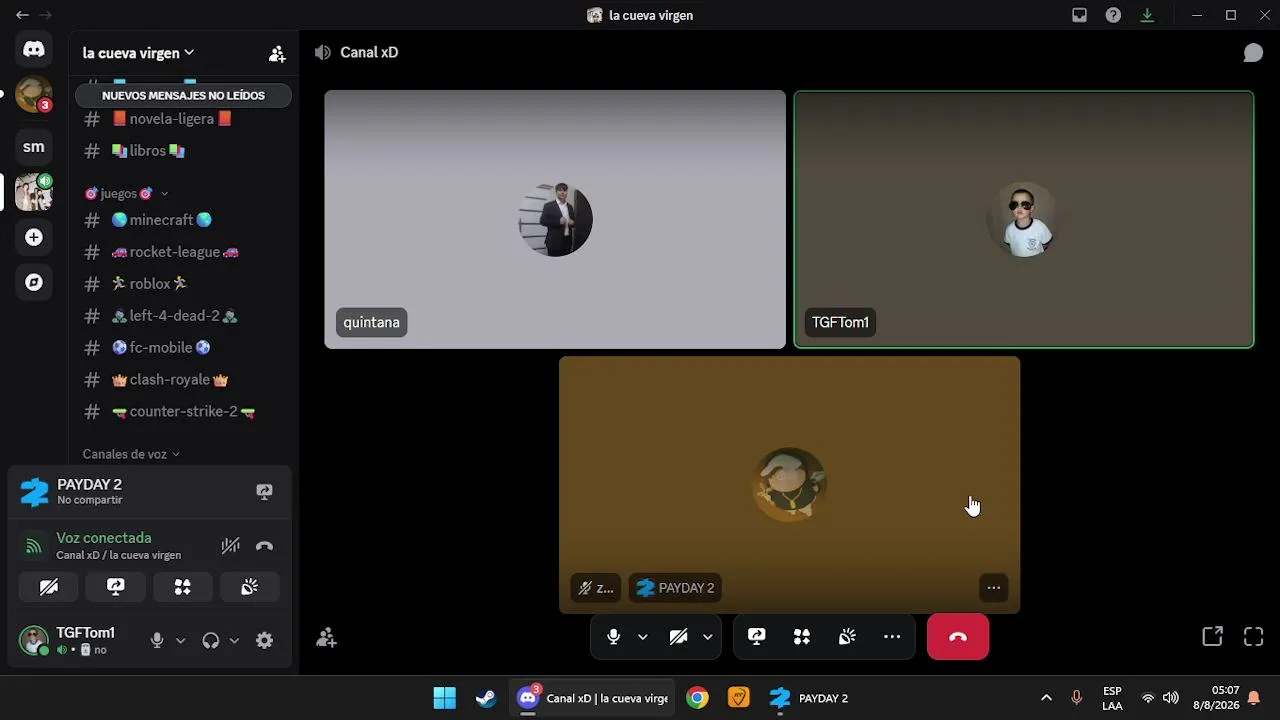Screen dimensions: 1280x720
Task: Open the soundboard from the call controls
Action: (847, 637)
